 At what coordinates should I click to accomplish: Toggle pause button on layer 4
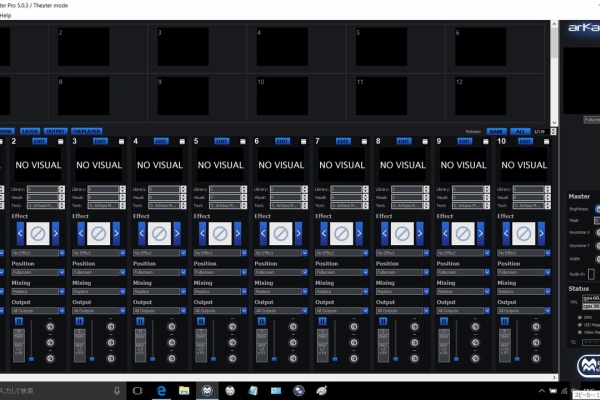[x=140, y=321]
